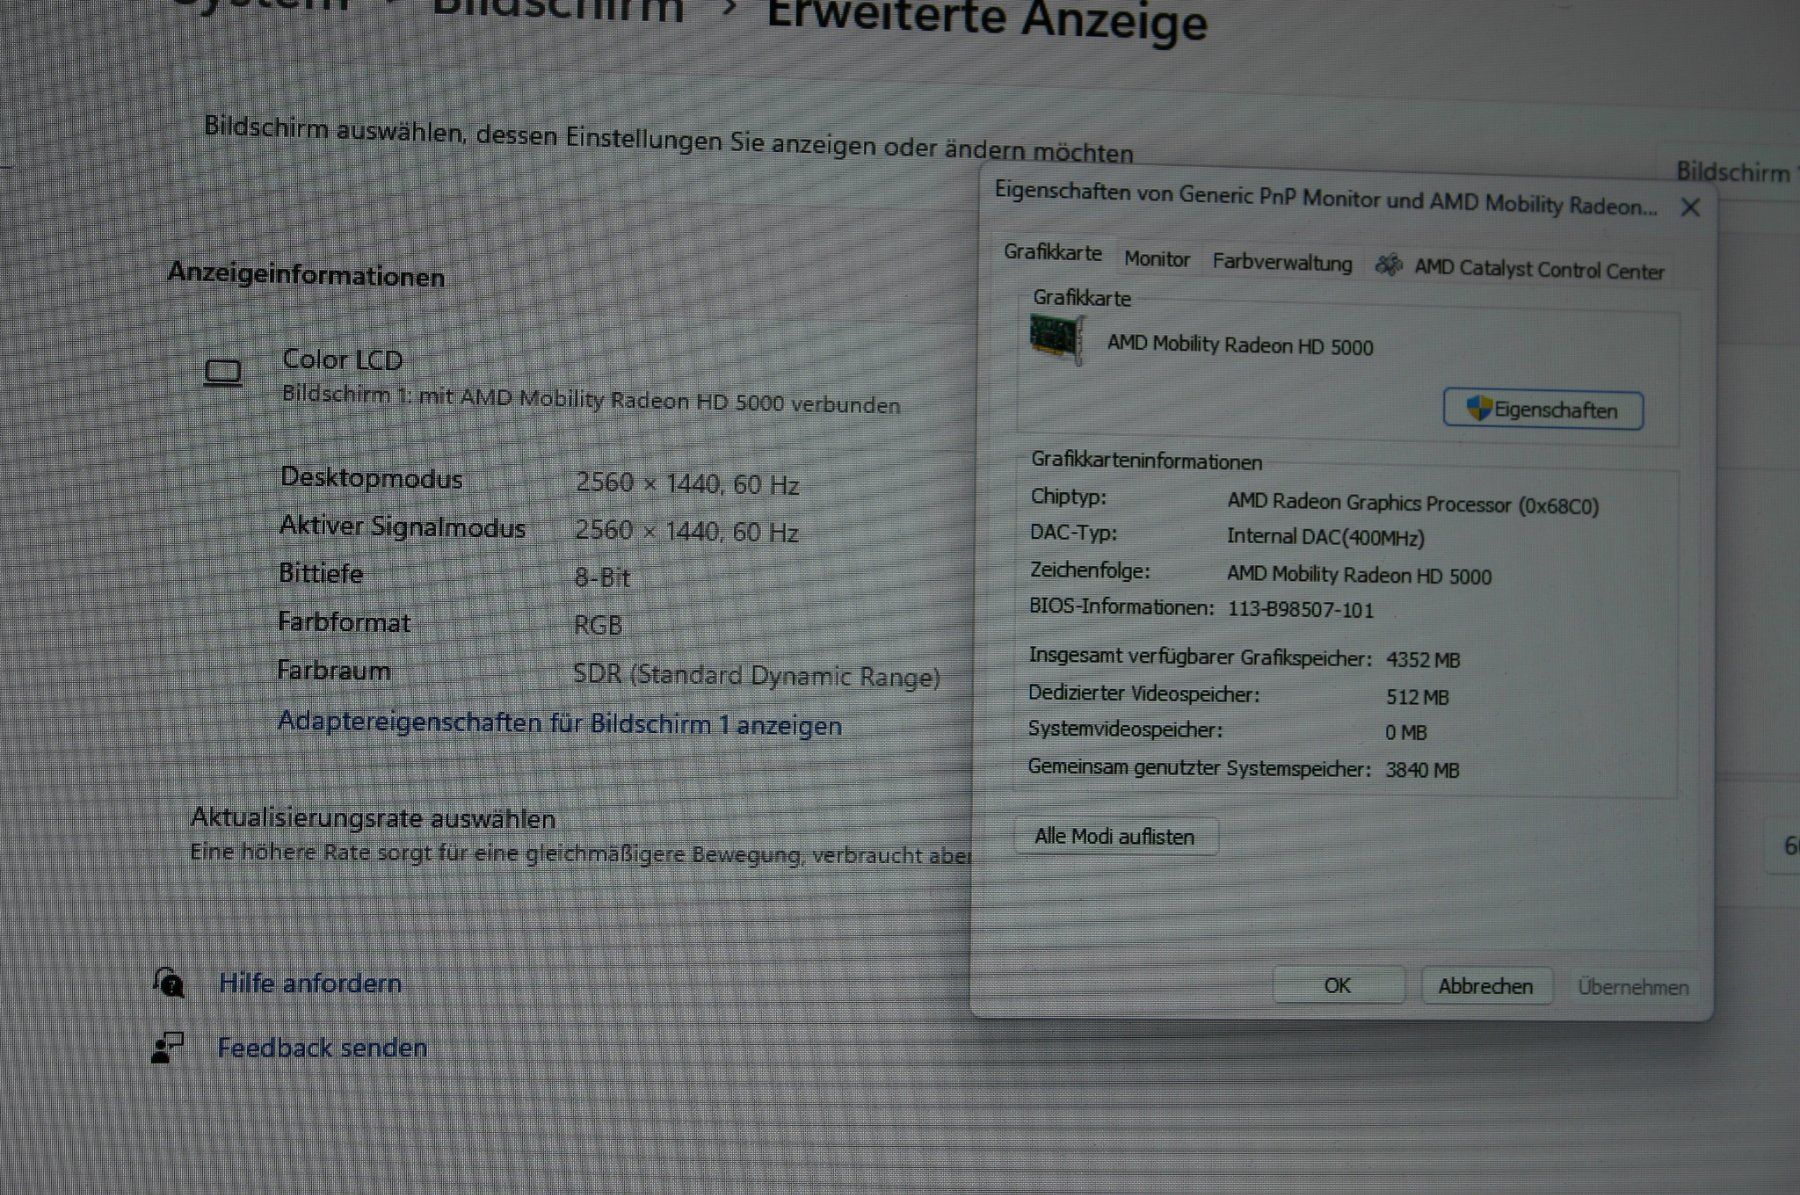Click Systemvideospeicher value 0 MB

coord(1406,733)
